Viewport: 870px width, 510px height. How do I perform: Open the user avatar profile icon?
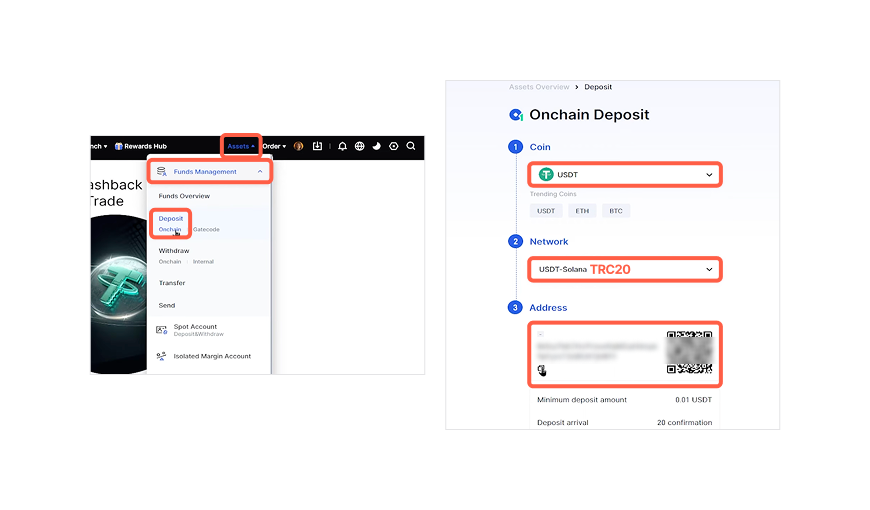click(x=299, y=147)
